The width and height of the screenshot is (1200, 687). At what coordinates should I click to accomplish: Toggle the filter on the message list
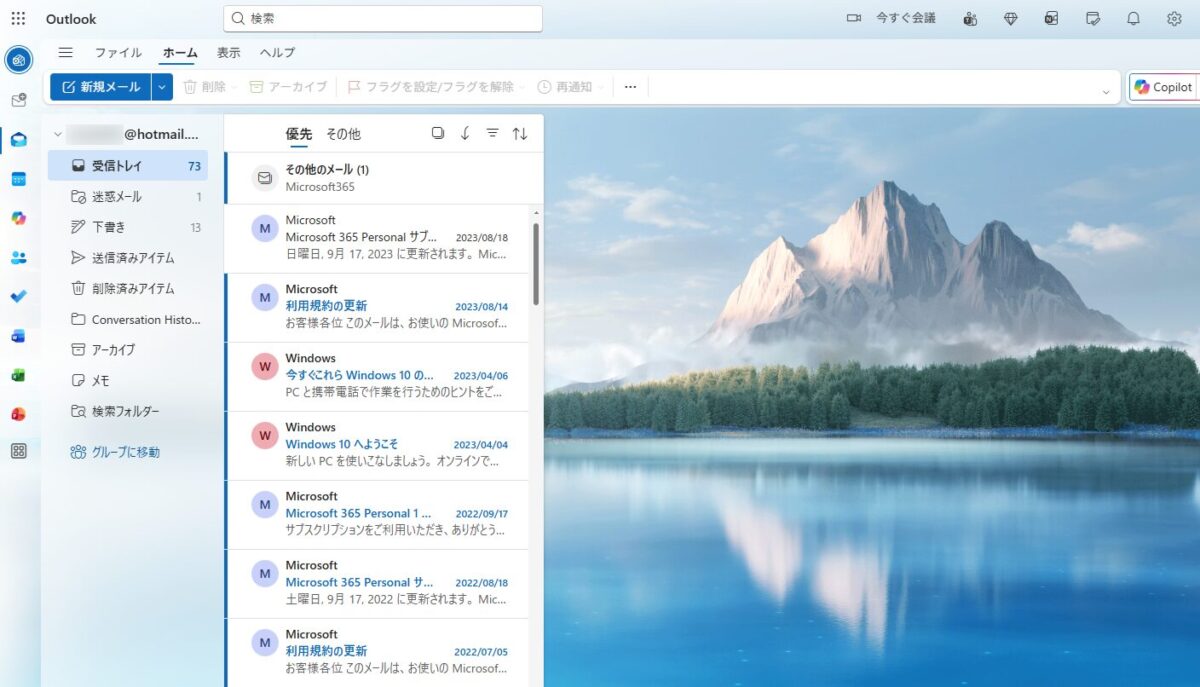(x=492, y=132)
